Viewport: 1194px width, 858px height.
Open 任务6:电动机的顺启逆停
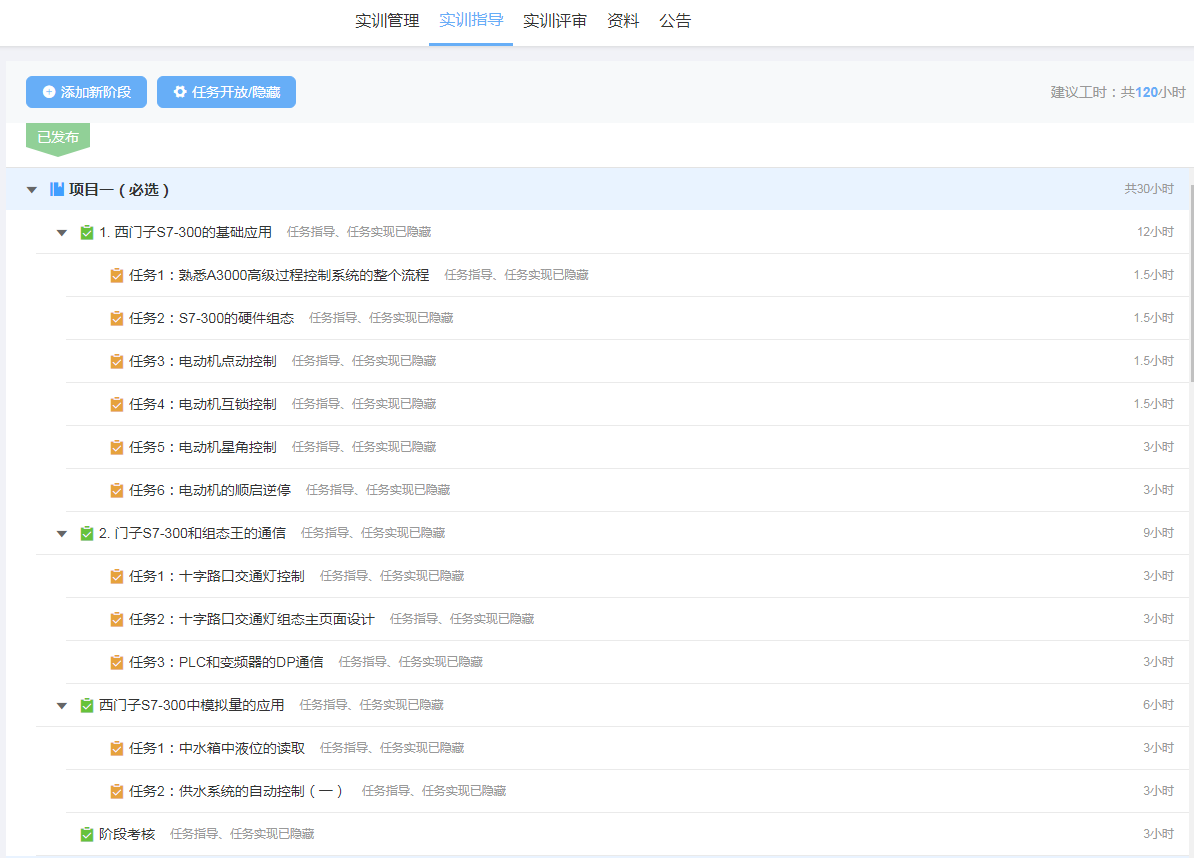[209, 490]
